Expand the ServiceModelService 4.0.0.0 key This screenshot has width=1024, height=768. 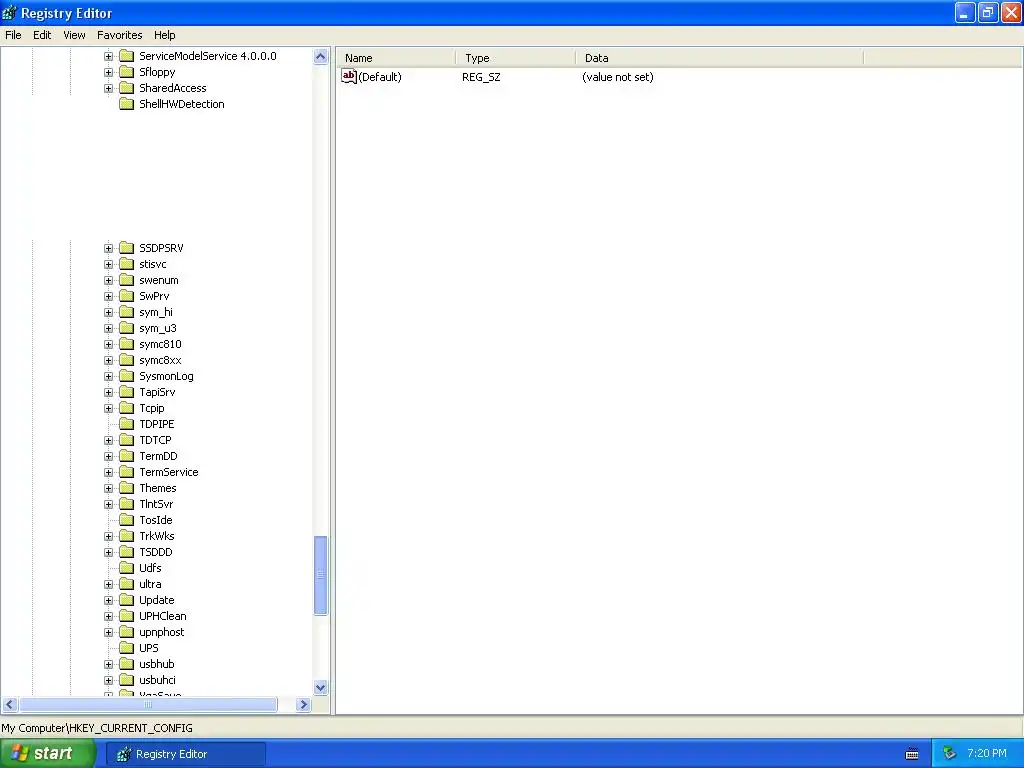tap(108, 56)
